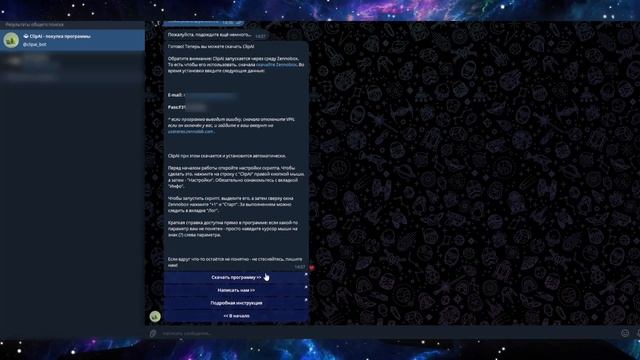This screenshot has height=360, width=640.
Task: Click the 'E-mail:' line in message
Action: point(202,95)
